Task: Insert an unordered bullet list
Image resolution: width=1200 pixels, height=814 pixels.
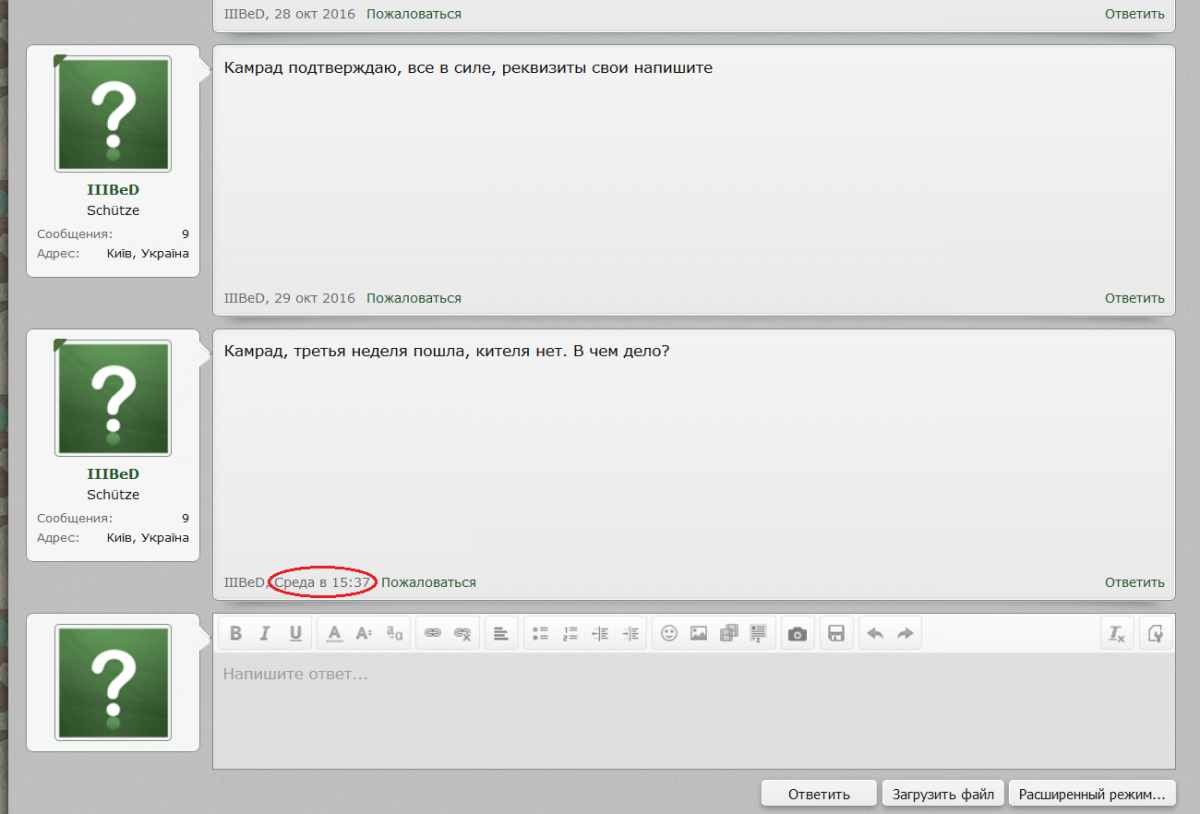Action: pyautogui.click(x=541, y=633)
